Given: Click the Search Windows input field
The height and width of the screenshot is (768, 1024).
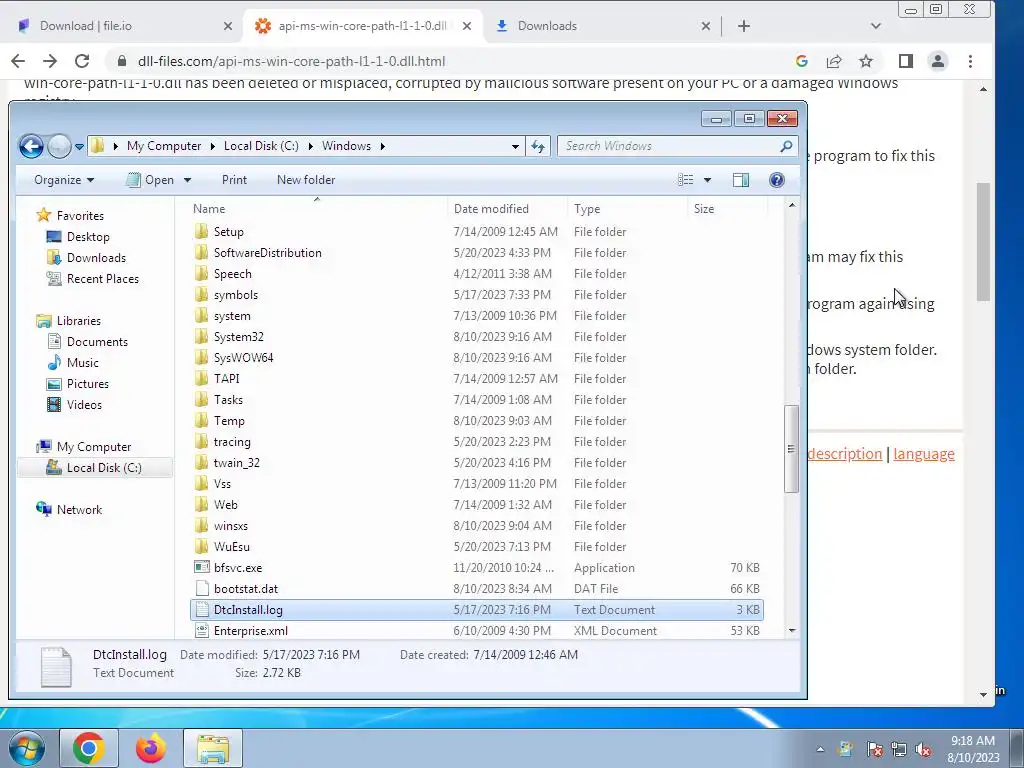Looking at the screenshot, I should [x=669, y=146].
